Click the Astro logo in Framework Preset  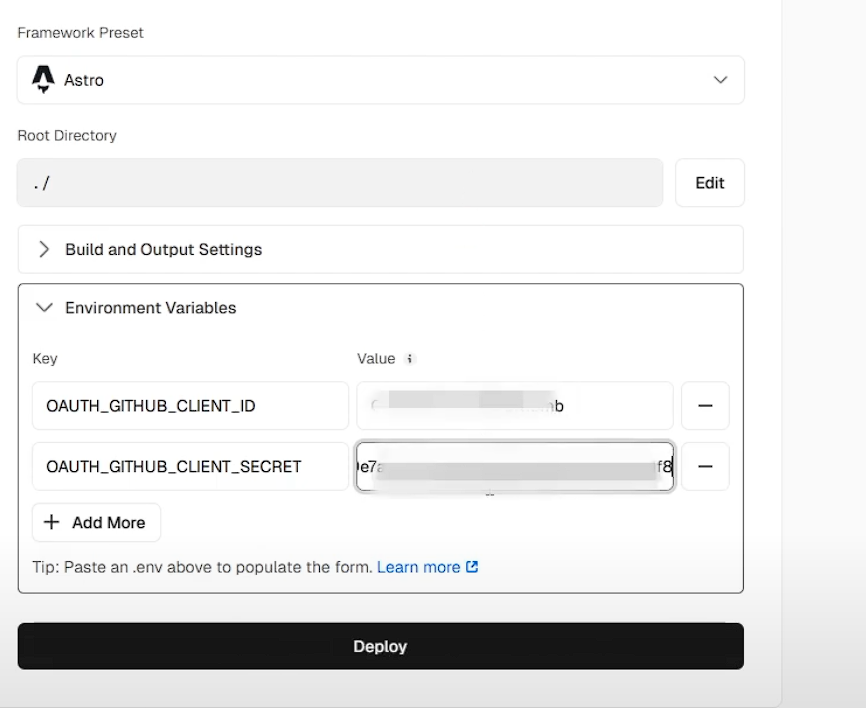(43, 80)
